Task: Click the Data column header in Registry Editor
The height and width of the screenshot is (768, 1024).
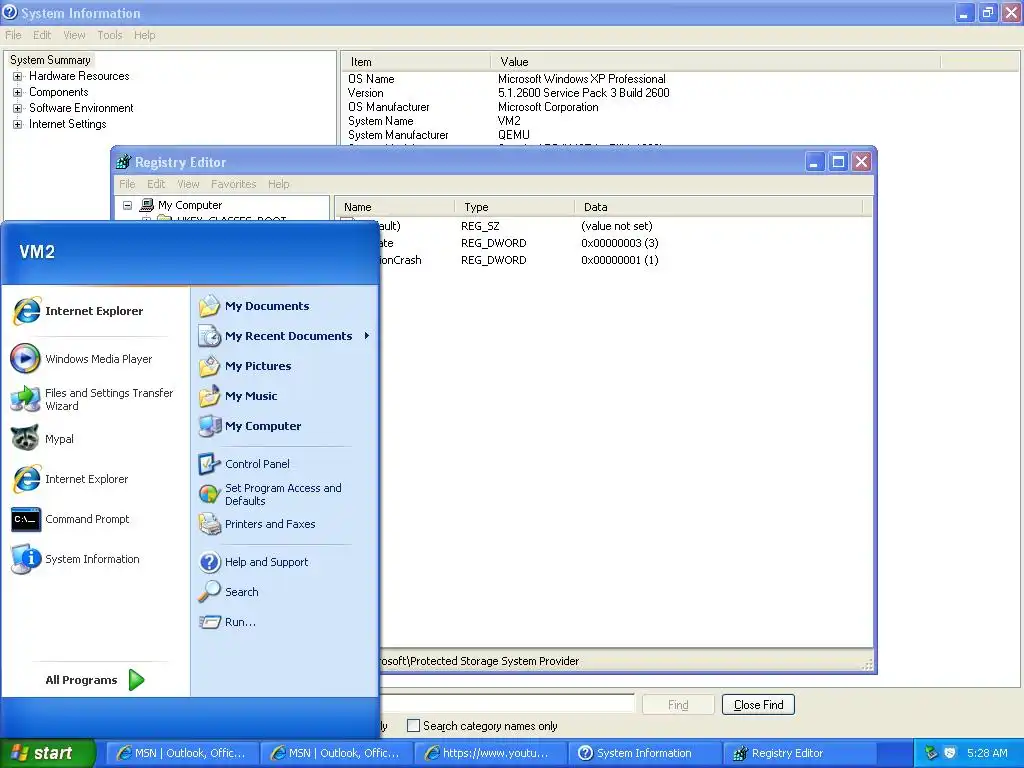Action: 718,207
